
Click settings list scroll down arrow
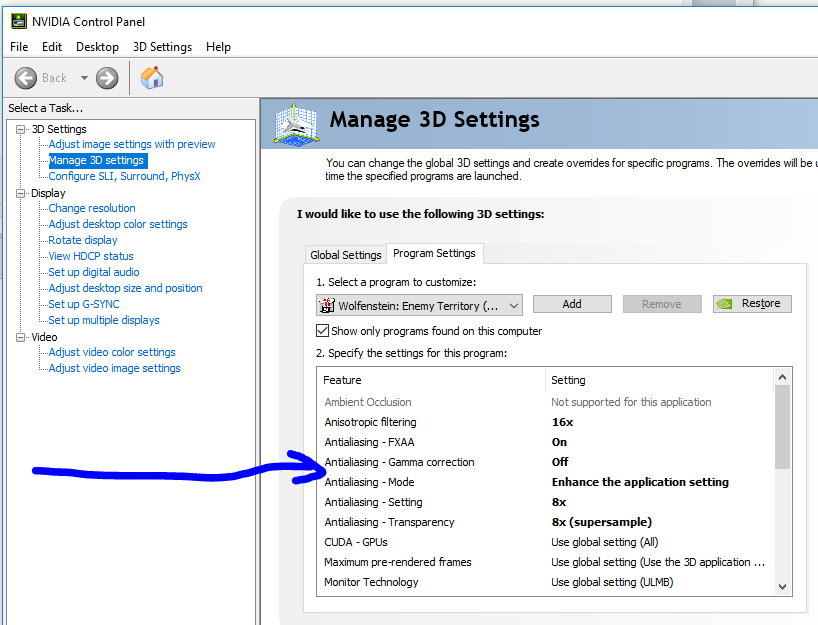coord(782,586)
